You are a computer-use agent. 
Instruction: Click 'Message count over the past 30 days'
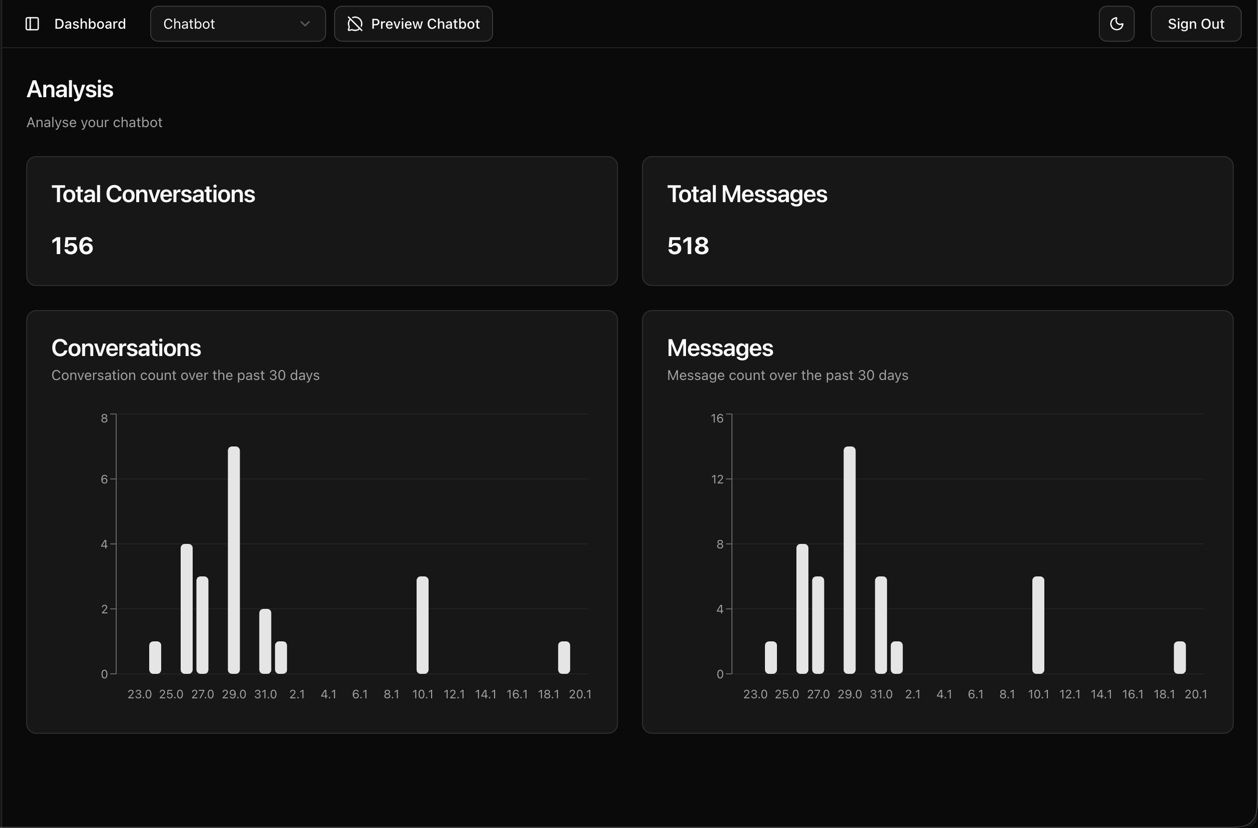[x=788, y=375]
